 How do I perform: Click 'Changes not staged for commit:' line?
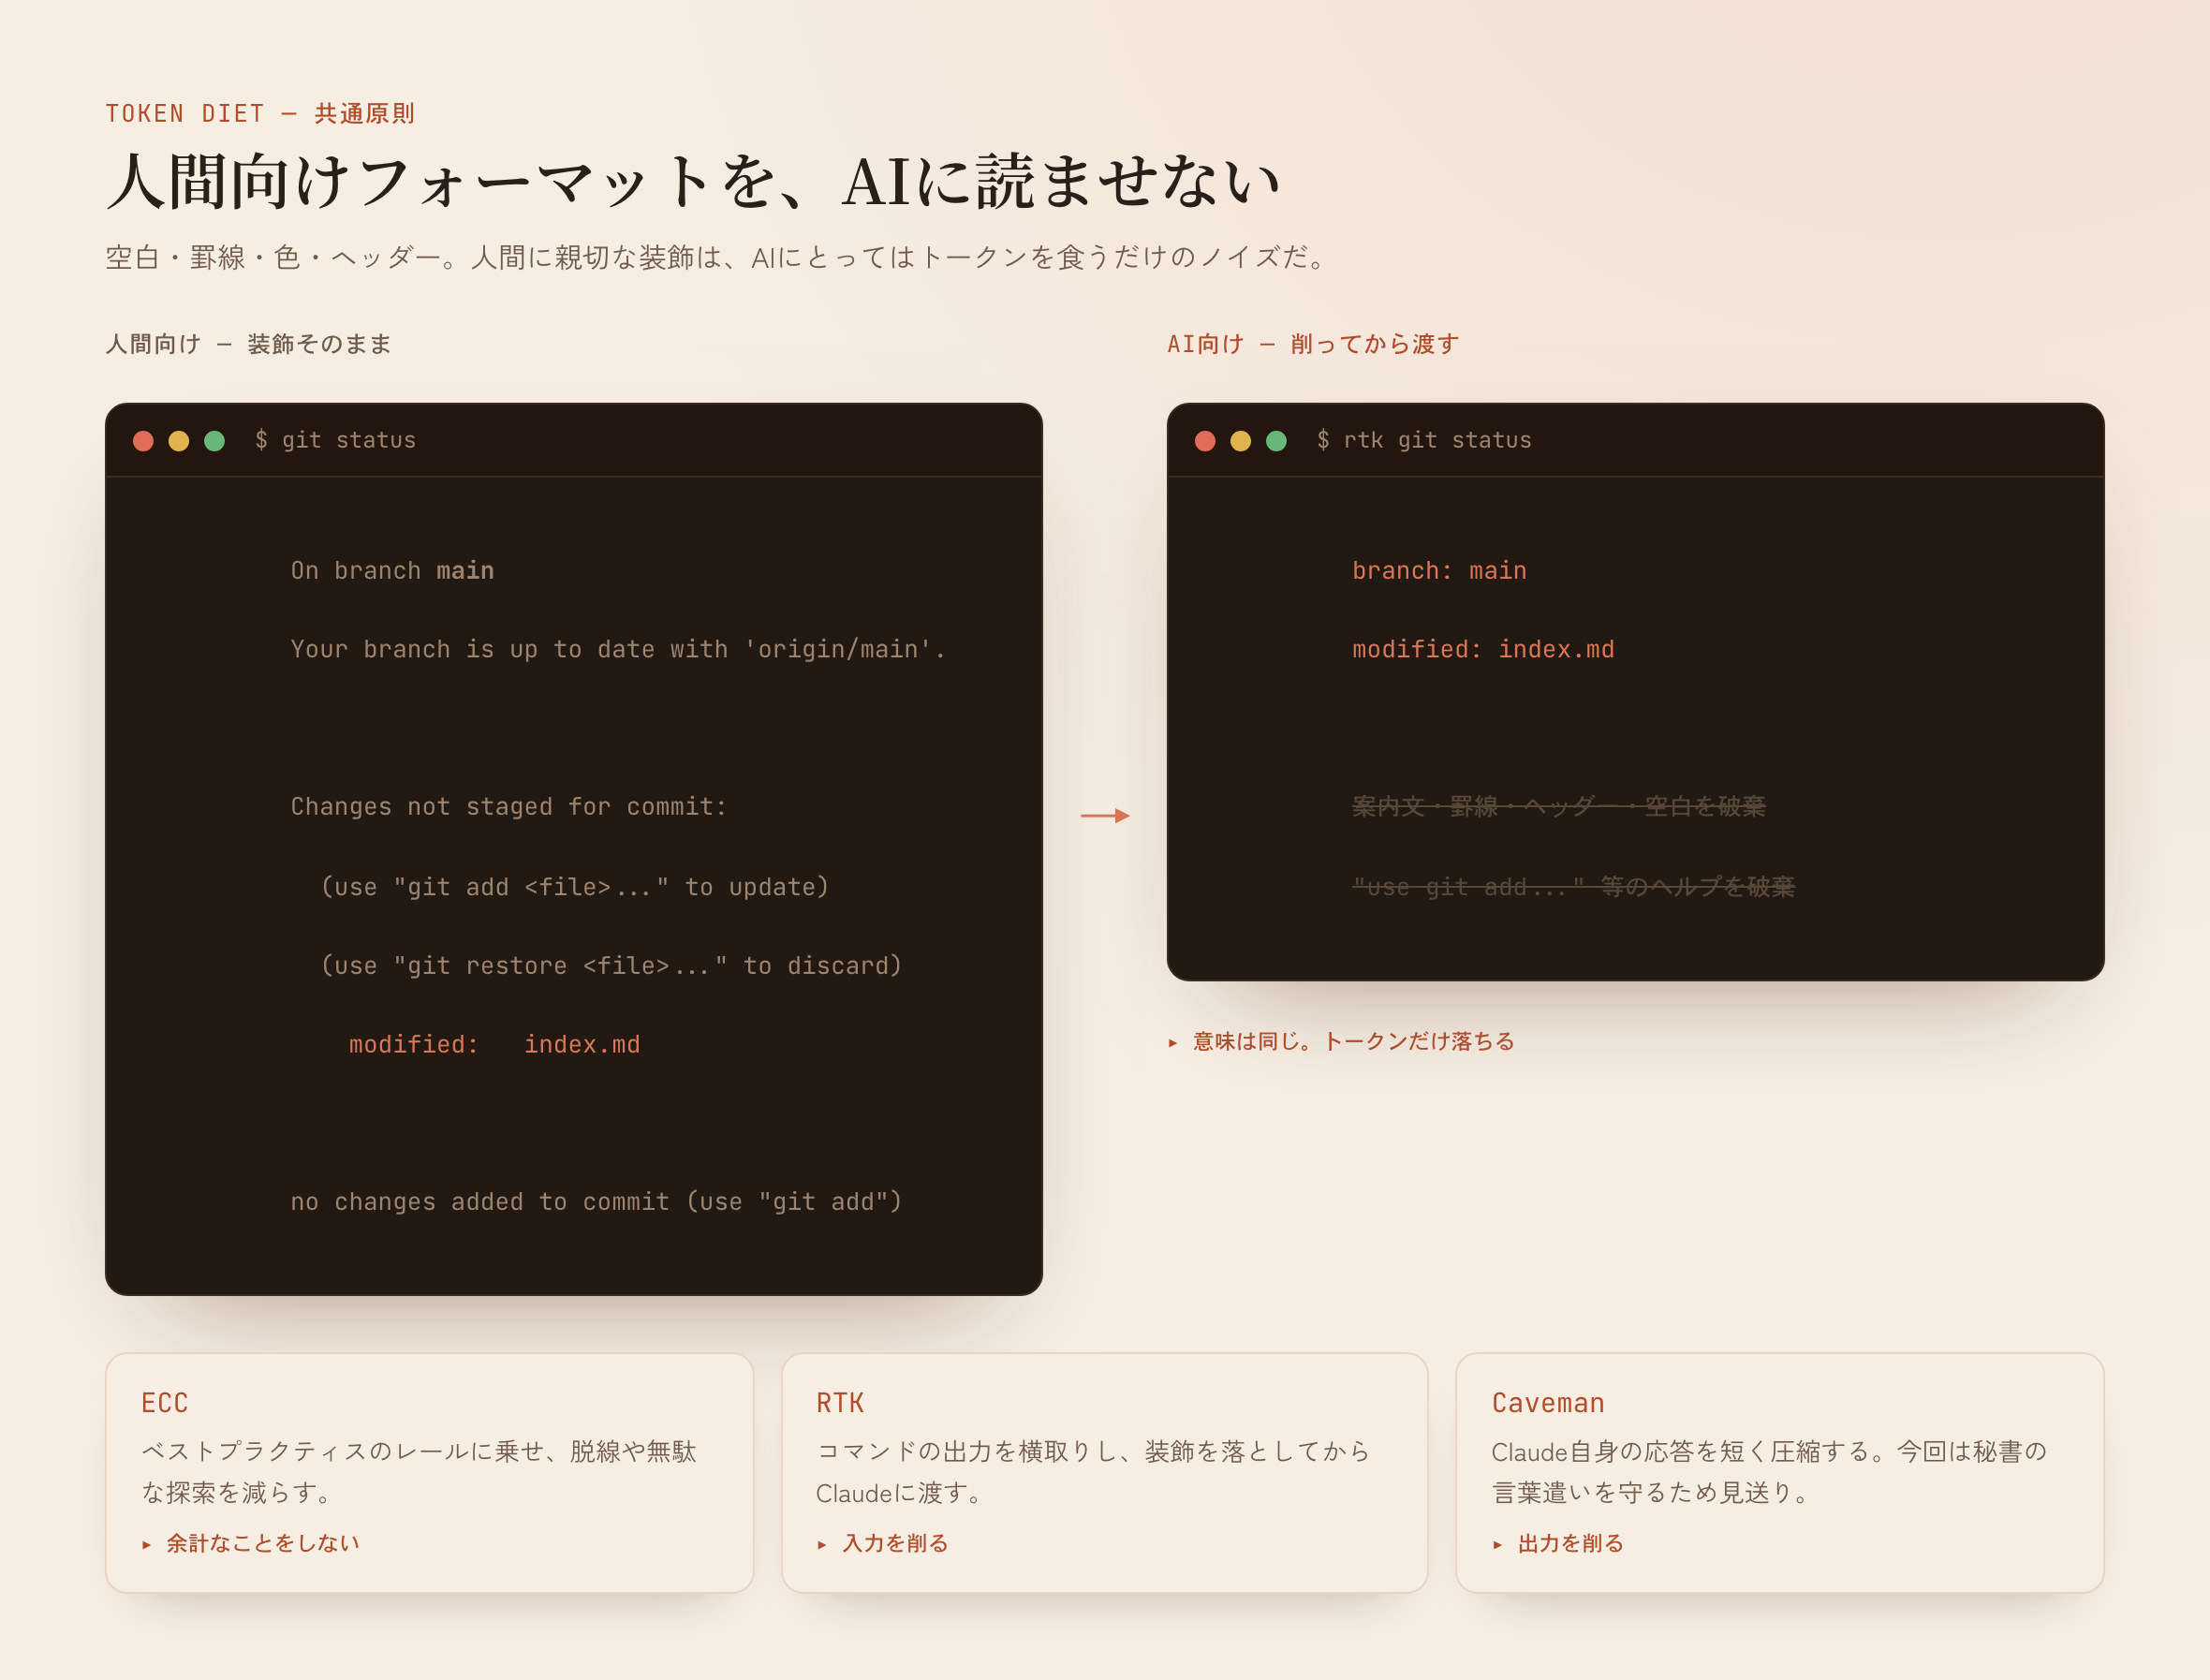point(509,807)
